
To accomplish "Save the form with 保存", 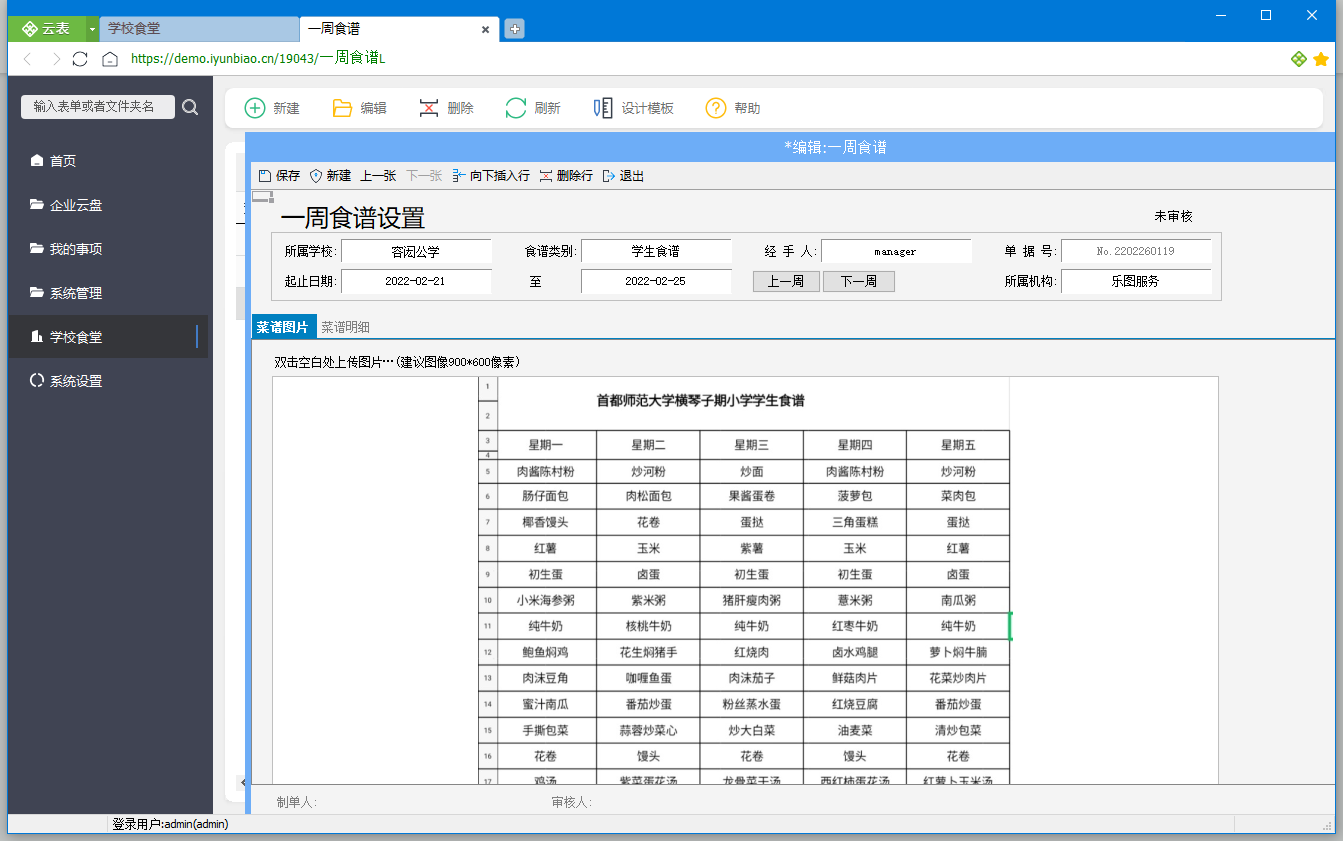I will 279,175.
